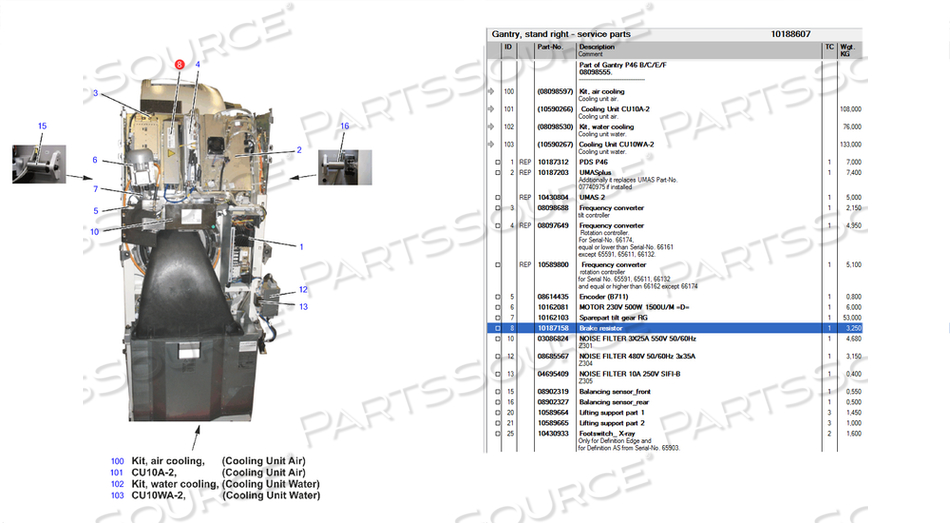
Task: Tick the checkbox for NOISE FILTER 10A 250V
Action: pos(498,374)
